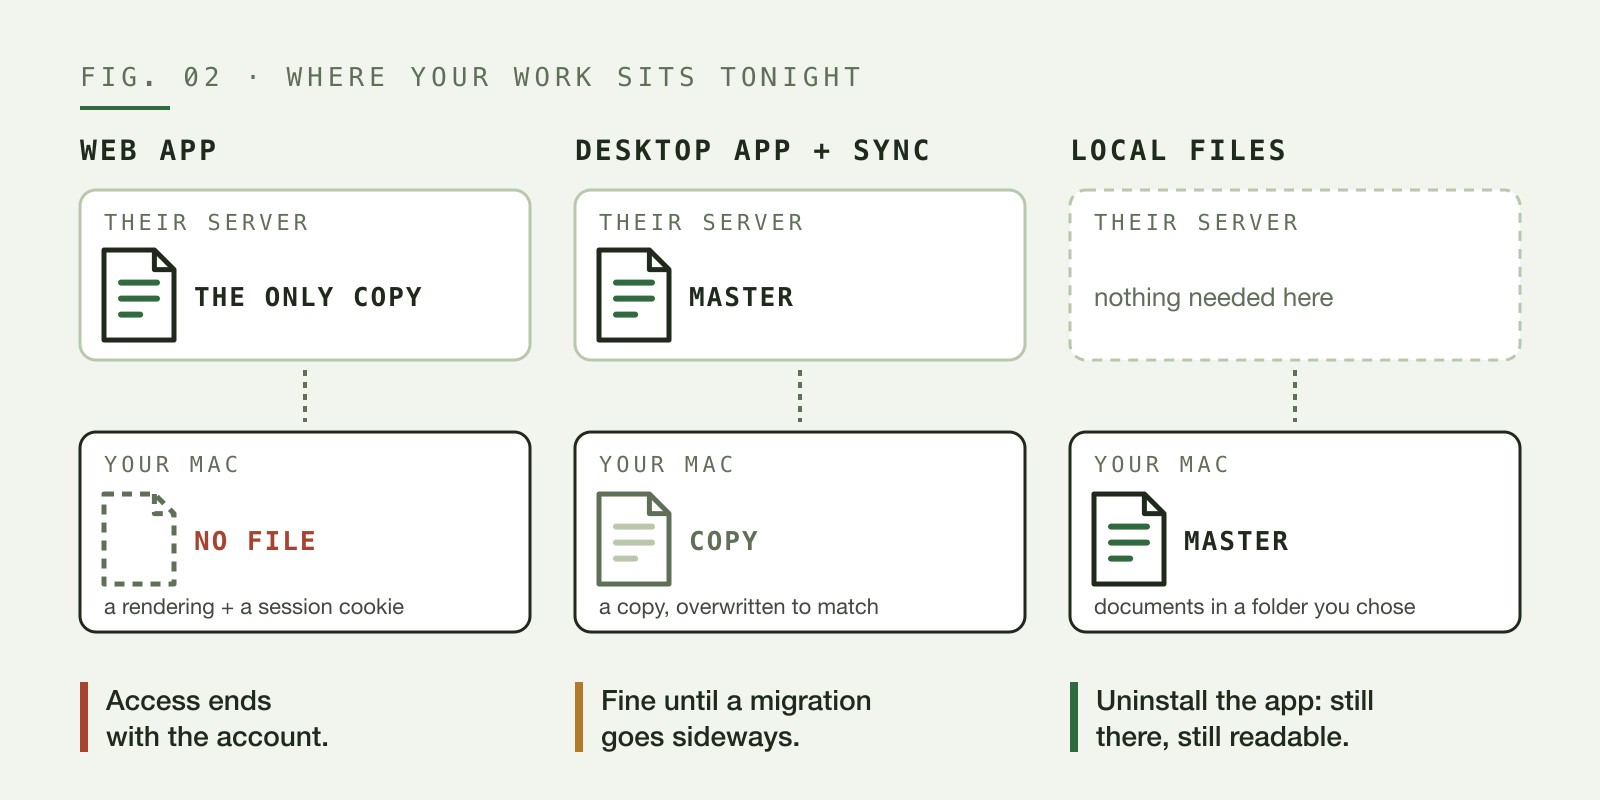Click the dashed missing-file icon beside NO FILE

tap(139, 539)
